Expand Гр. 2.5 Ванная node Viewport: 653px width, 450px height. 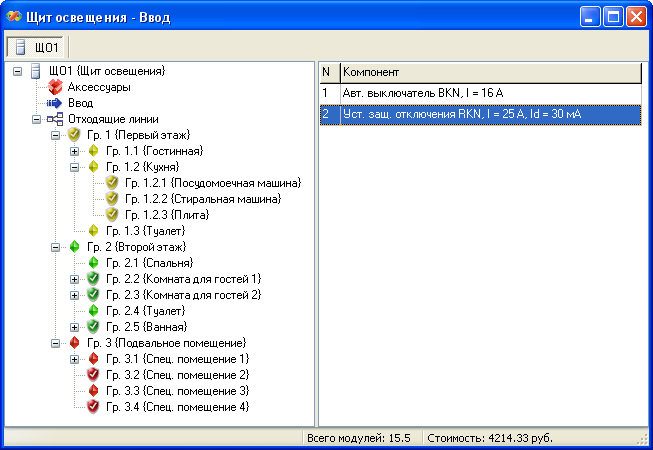pyautogui.click(x=75, y=327)
